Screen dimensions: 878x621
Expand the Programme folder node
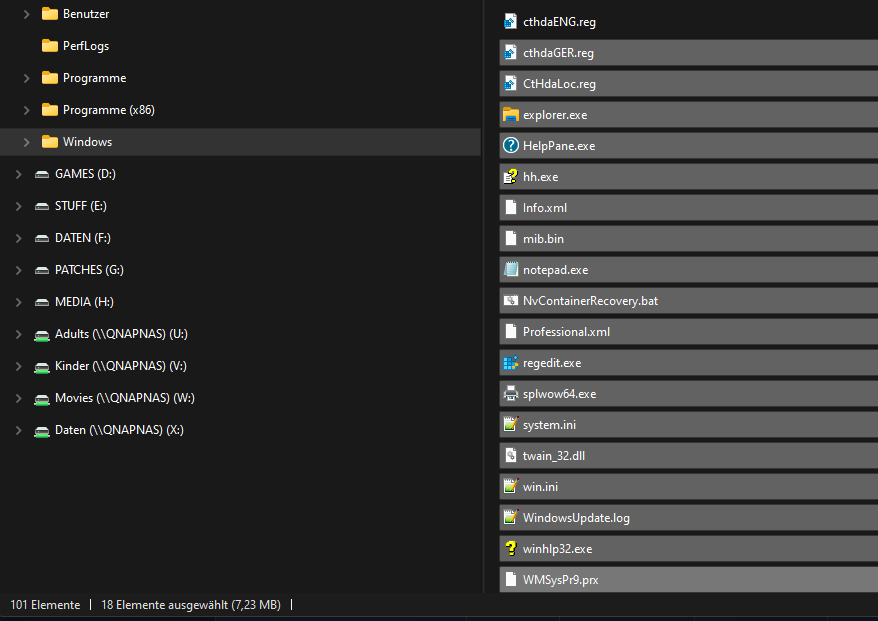(x=26, y=78)
